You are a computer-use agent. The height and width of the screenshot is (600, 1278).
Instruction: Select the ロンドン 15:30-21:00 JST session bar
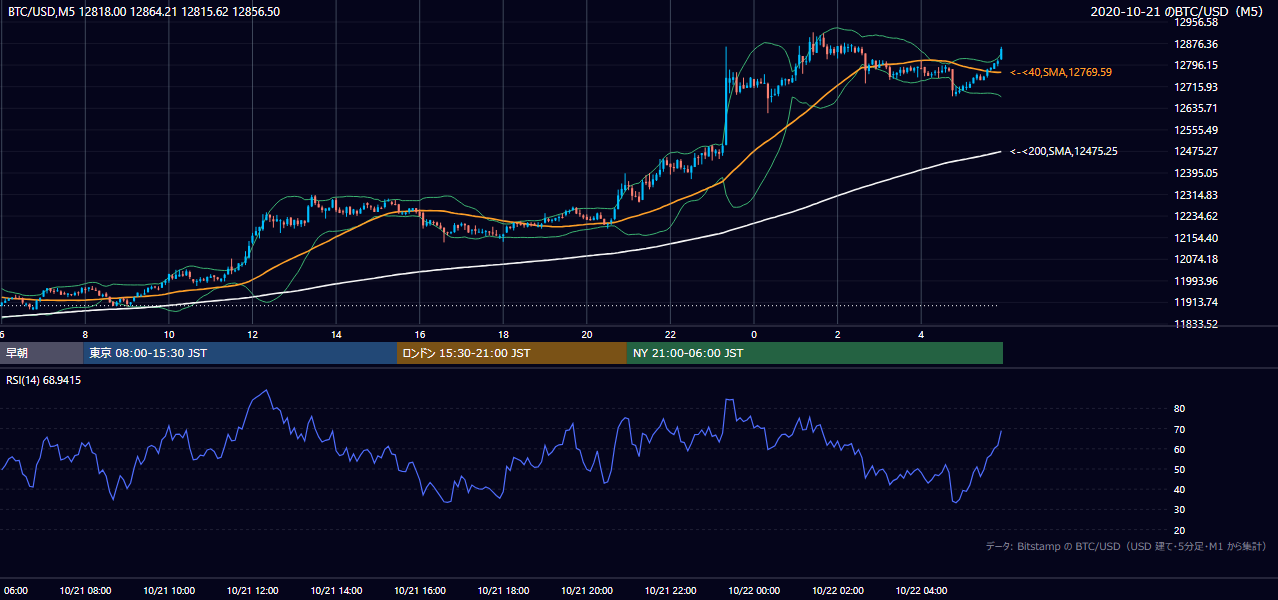click(x=512, y=353)
